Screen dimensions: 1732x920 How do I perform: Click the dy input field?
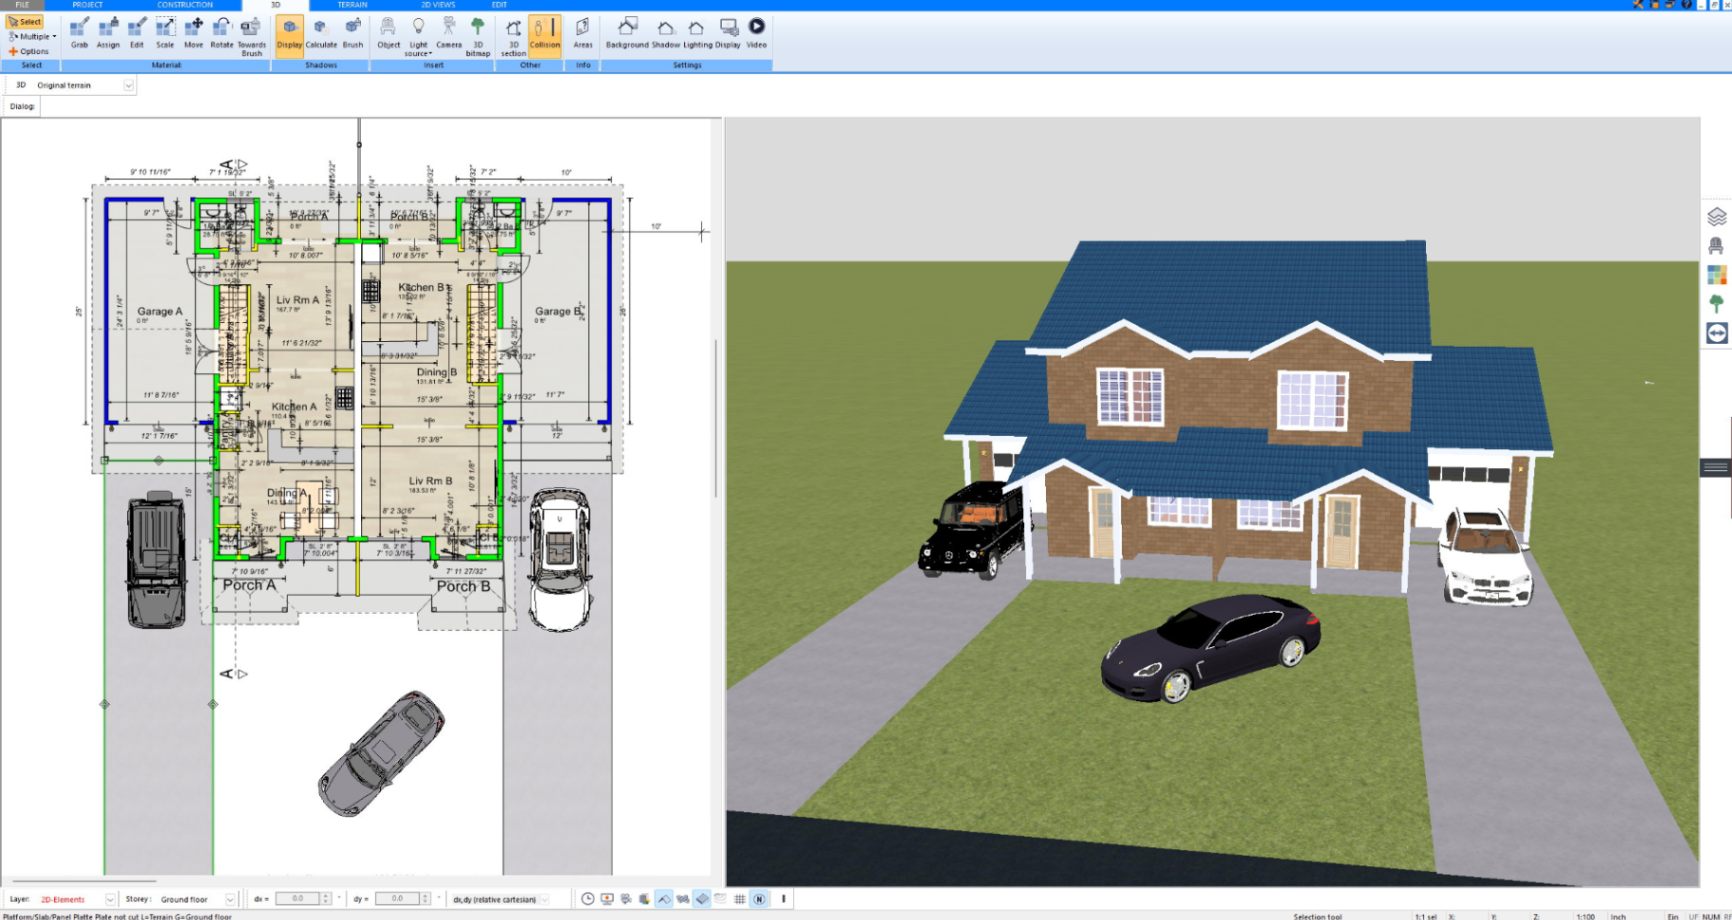(398, 899)
